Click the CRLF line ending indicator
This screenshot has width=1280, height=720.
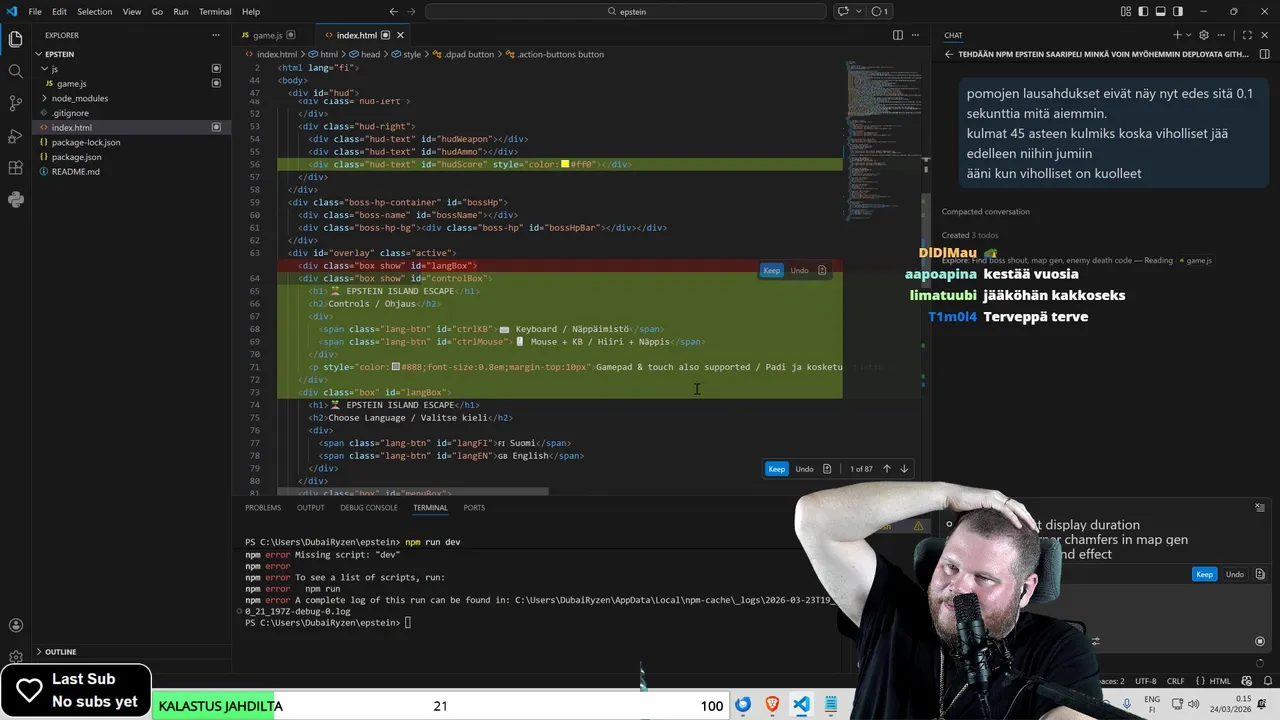(1175, 681)
